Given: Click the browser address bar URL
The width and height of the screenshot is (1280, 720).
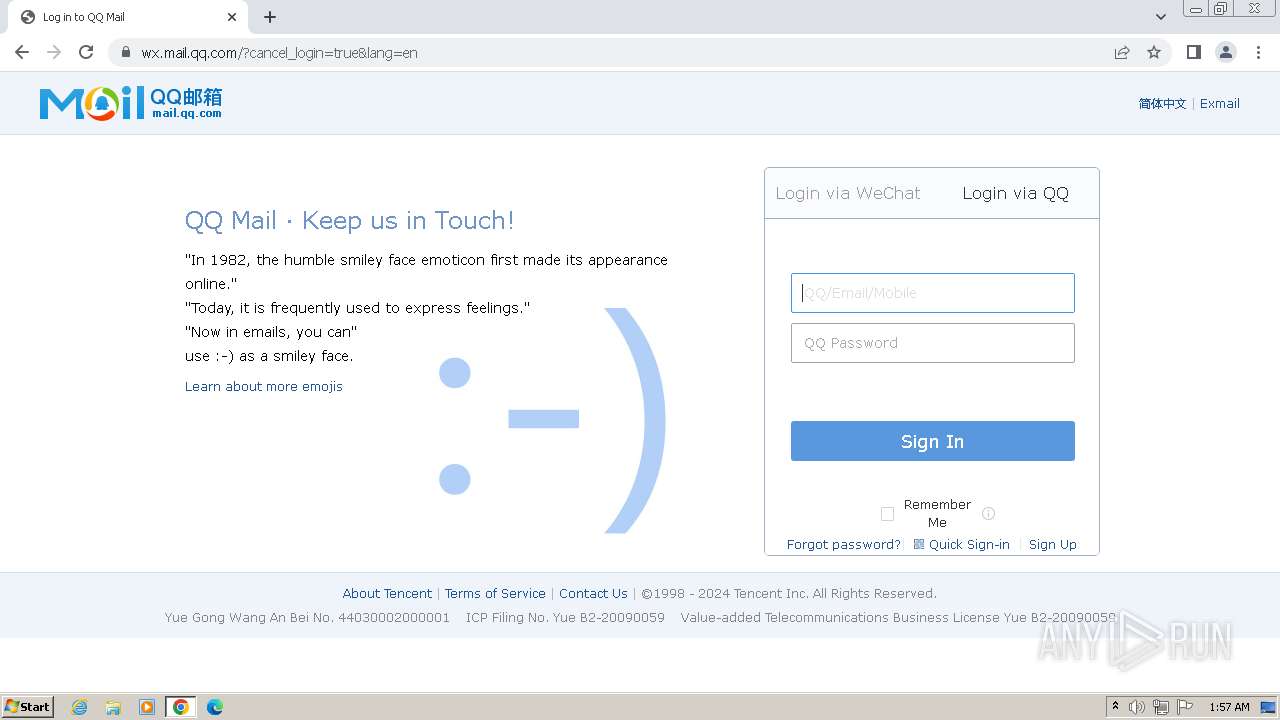Looking at the screenshot, I should 279,52.
